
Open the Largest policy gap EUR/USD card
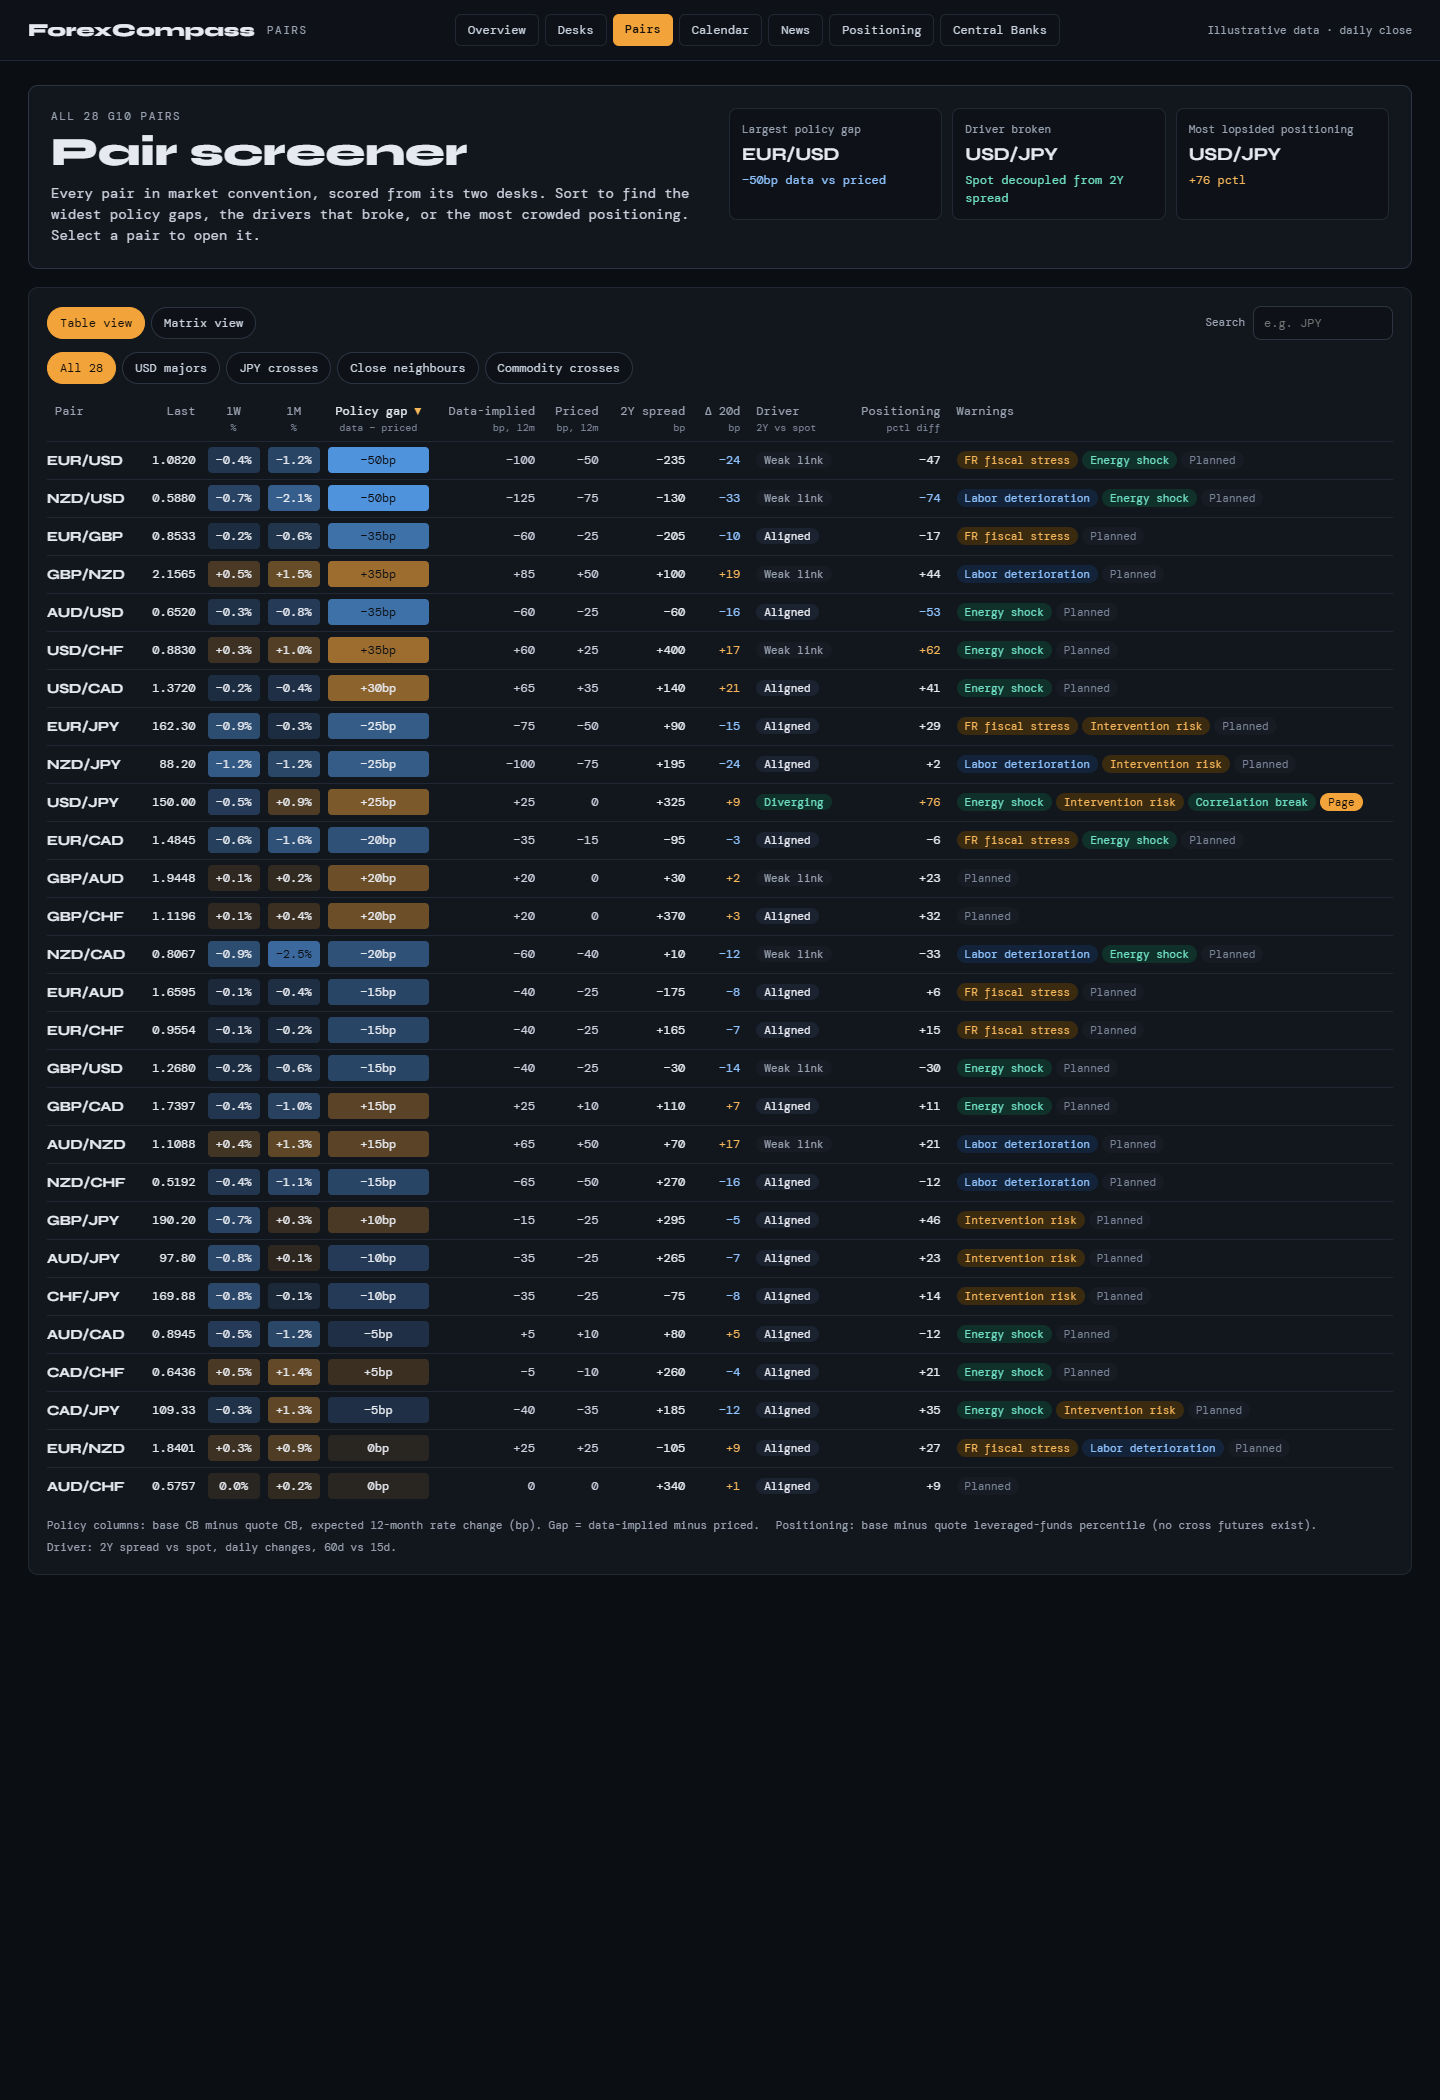(x=835, y=164)
